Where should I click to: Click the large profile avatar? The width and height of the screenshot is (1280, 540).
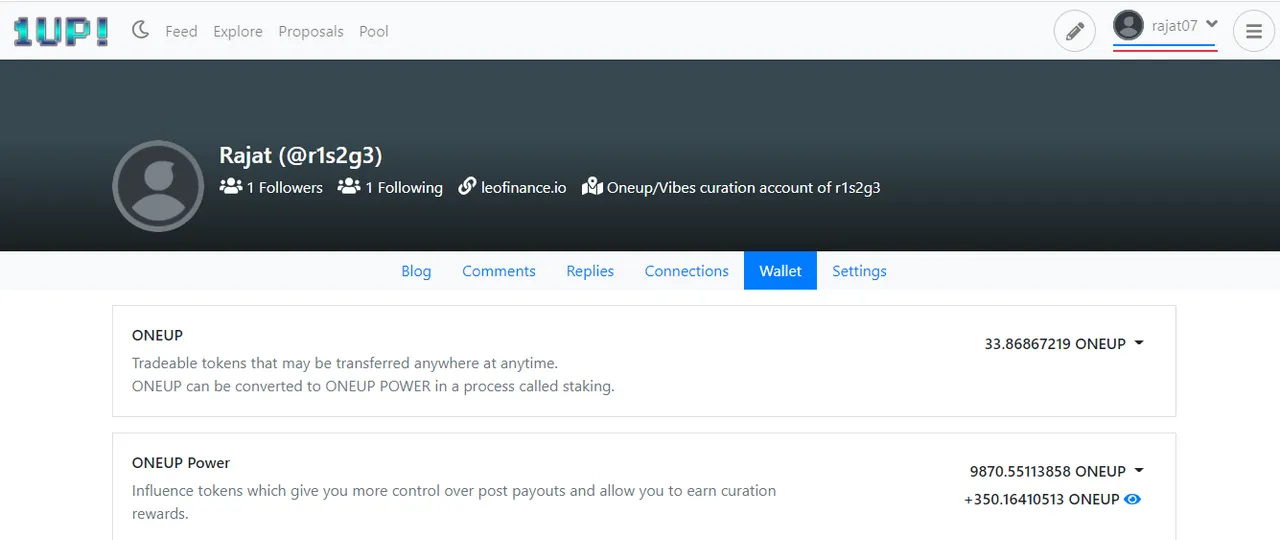click(x=159, y=186)
